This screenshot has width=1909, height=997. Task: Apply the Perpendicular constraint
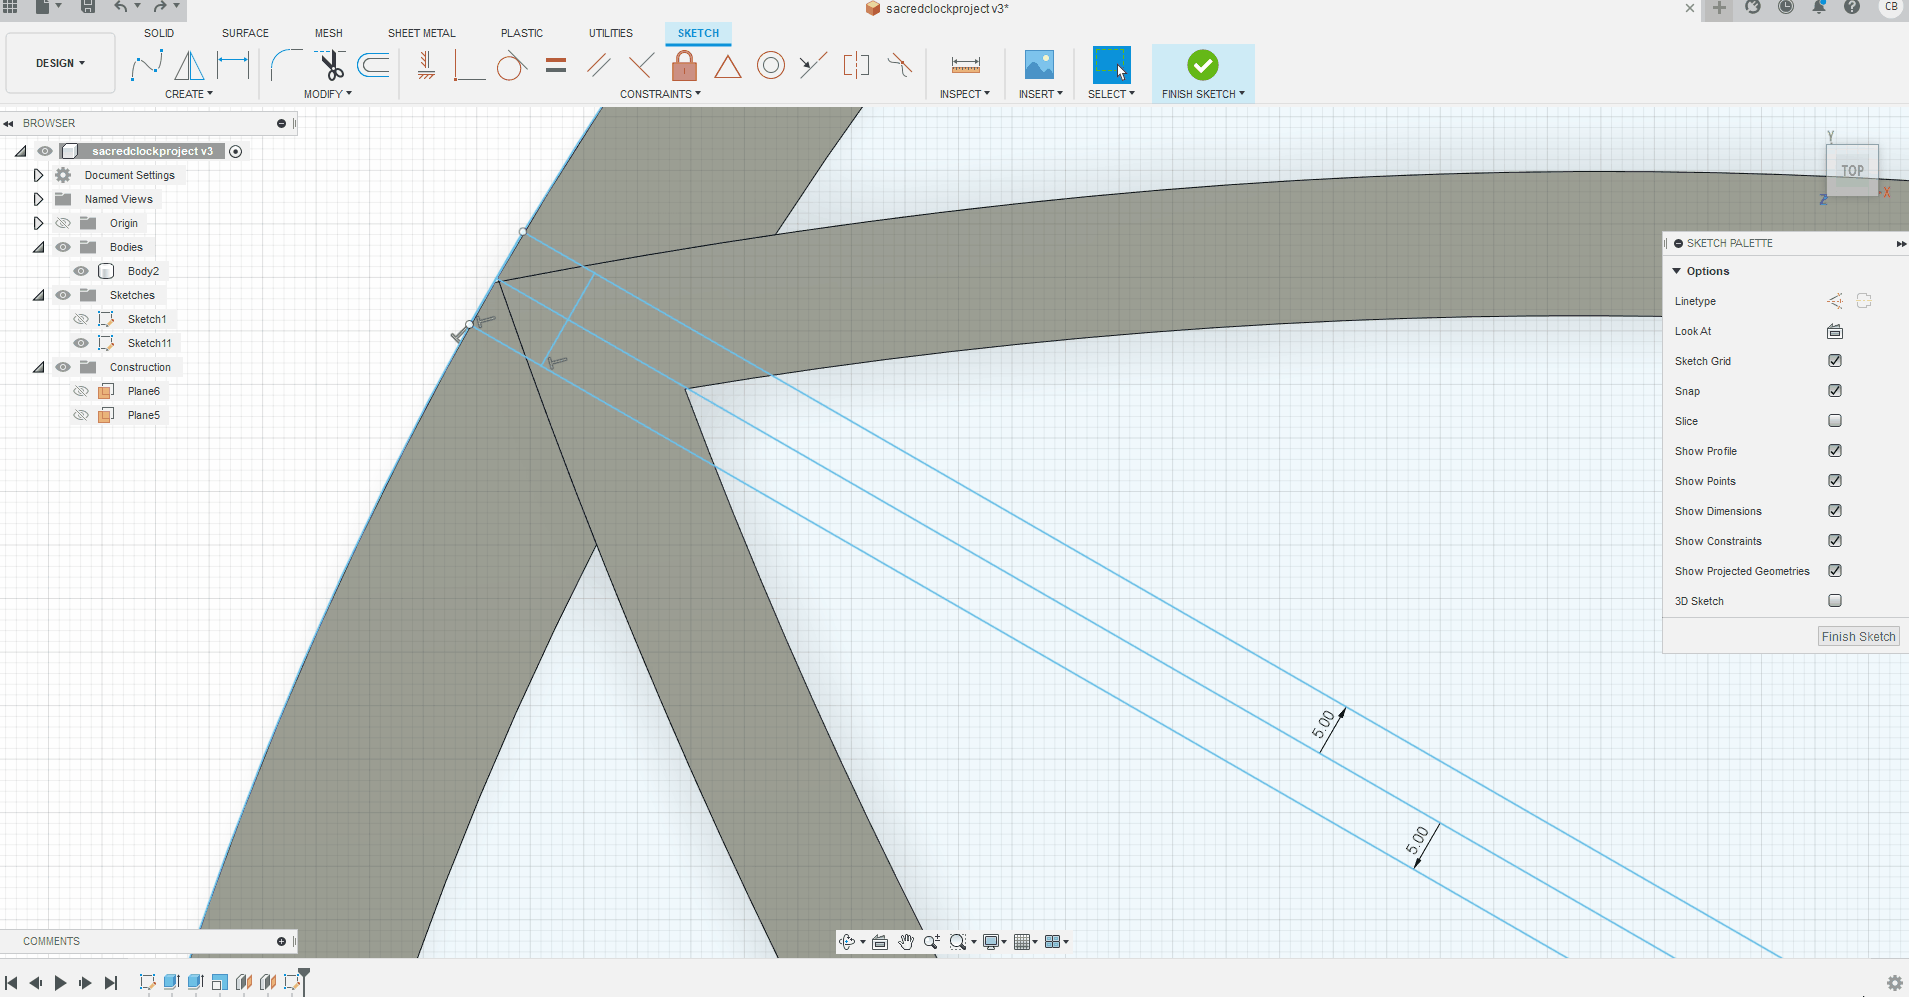[x=642, y=66]
